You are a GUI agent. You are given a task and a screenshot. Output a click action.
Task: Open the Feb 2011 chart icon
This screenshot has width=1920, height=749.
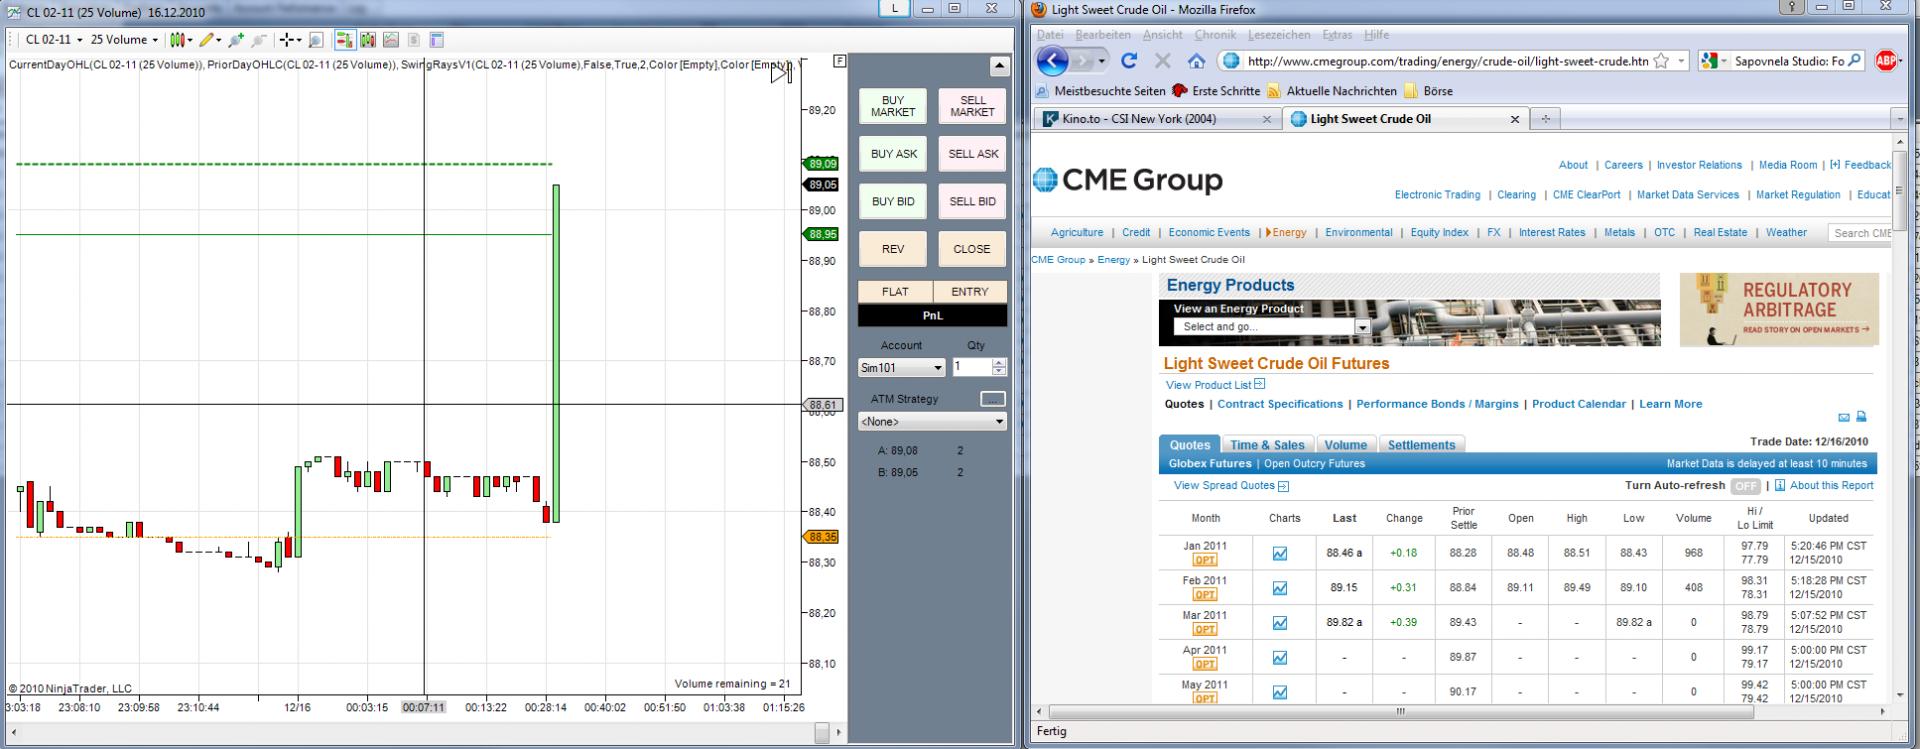click(x=1280, y=588)
